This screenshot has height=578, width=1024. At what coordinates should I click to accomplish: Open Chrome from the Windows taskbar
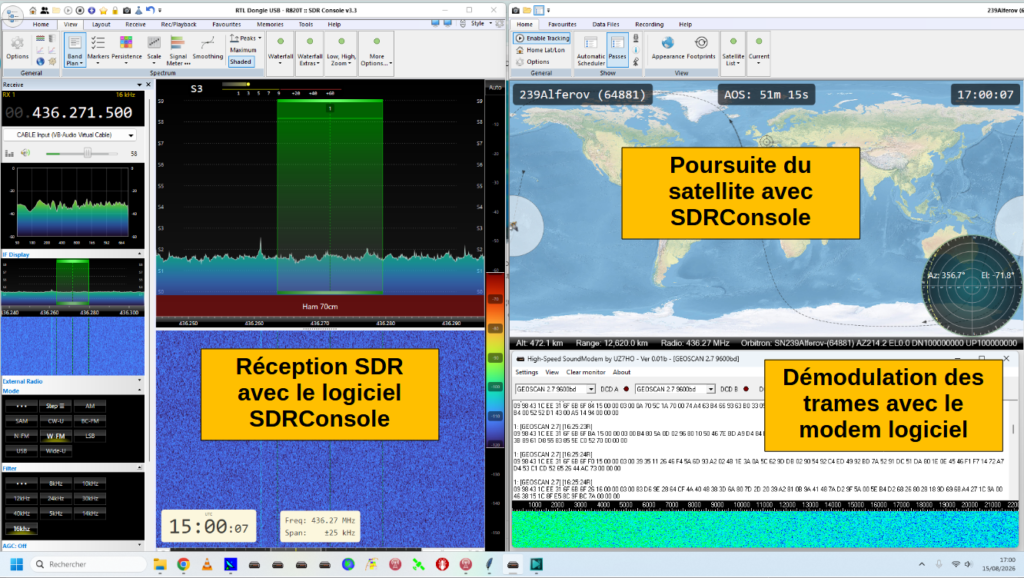(184, 564)
